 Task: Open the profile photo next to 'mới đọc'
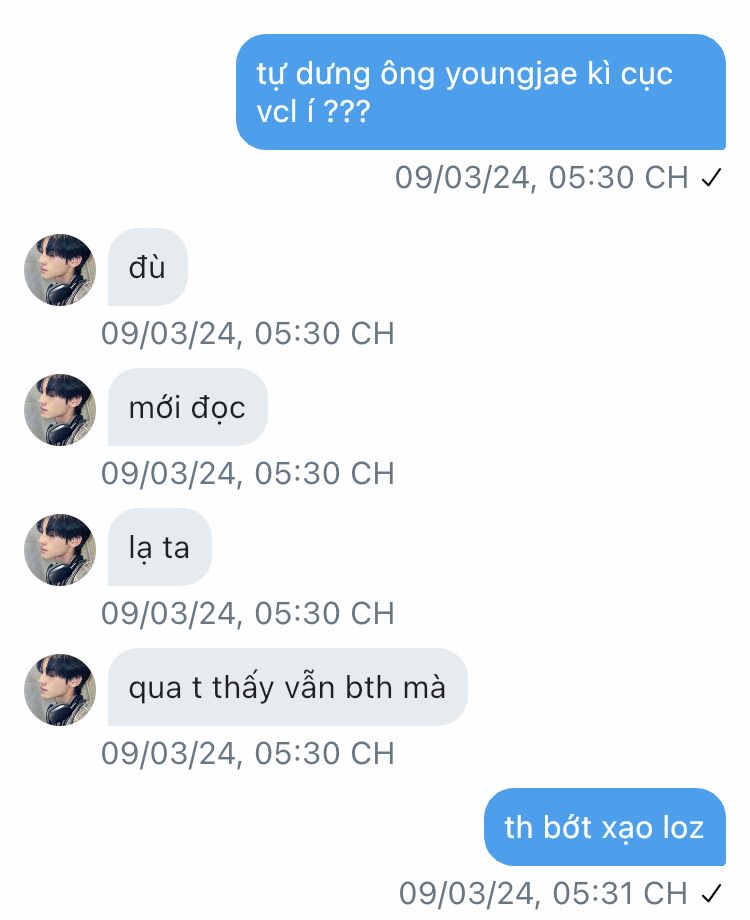pyautogui.click(x=60, y=410)
